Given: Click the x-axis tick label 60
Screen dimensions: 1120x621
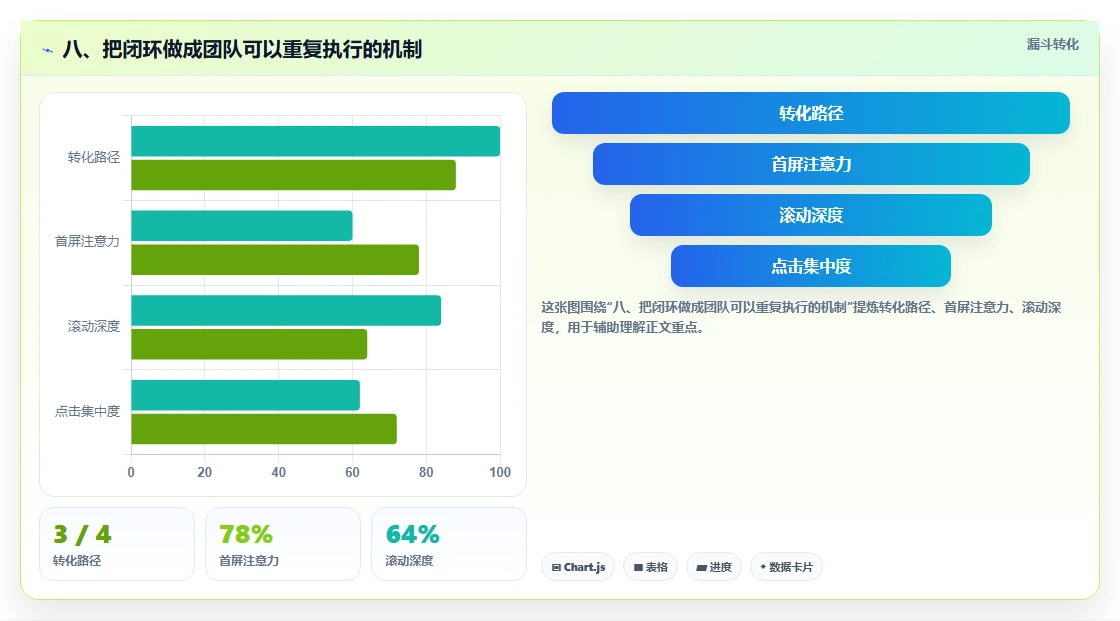Looking at the screenshot, I should coord(352,472).
